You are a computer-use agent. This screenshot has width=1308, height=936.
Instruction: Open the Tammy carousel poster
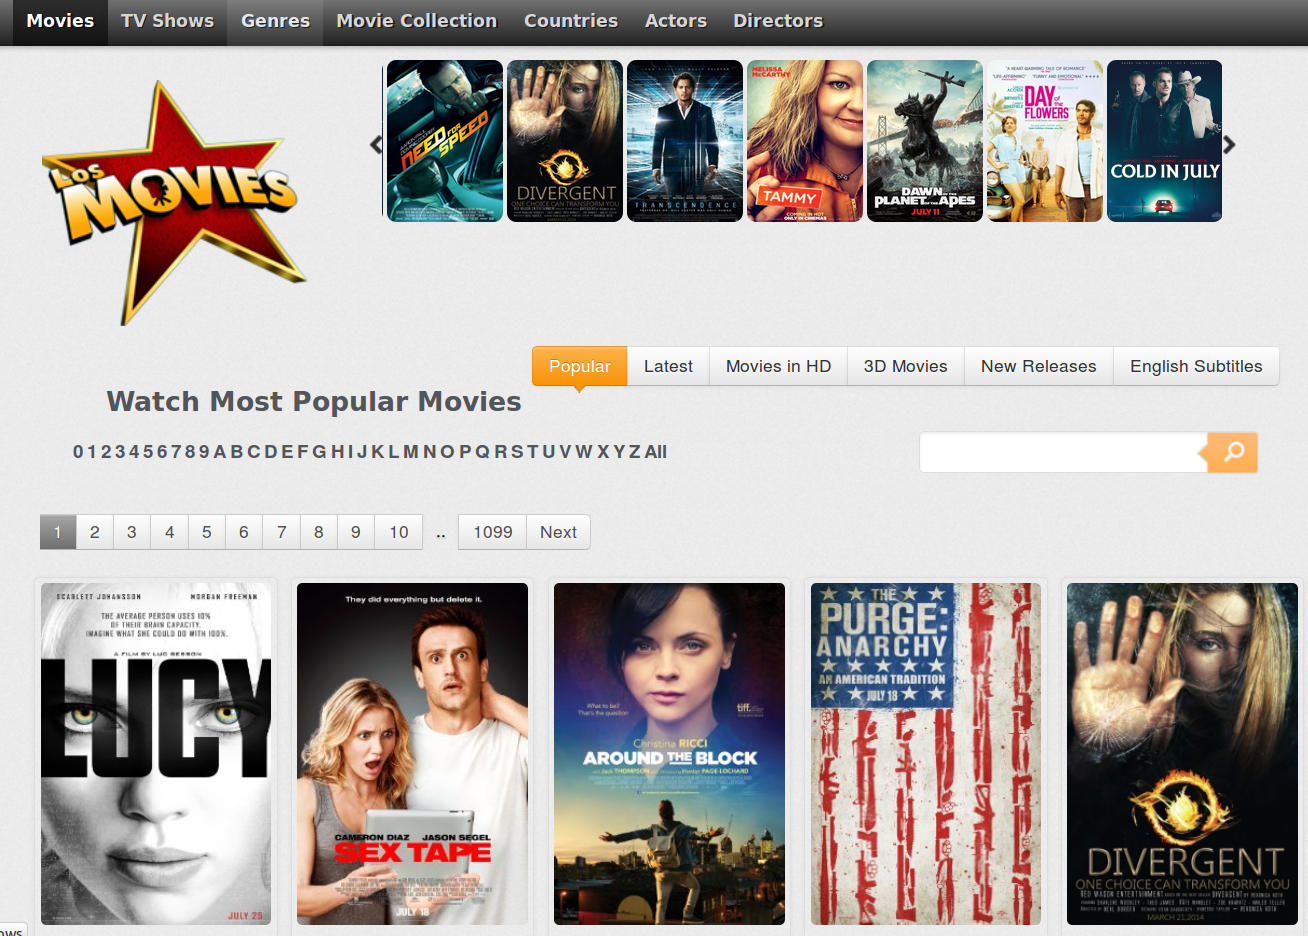[805, 141]
